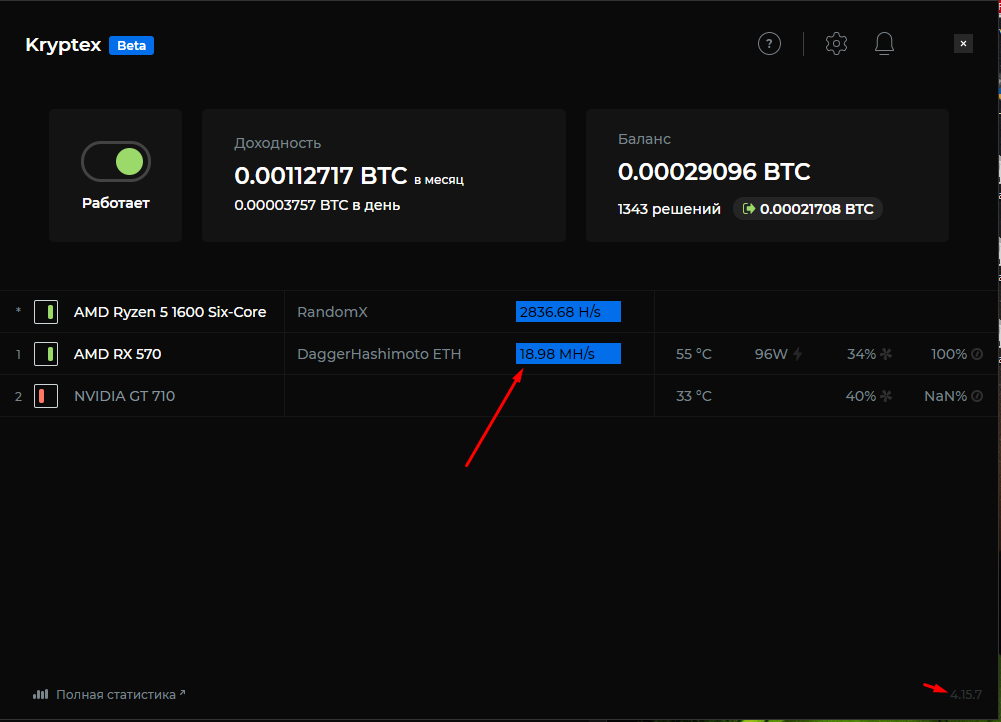Click the blue Beta badge
Viewport: 1001px width, 722px height.
(132, 45)
